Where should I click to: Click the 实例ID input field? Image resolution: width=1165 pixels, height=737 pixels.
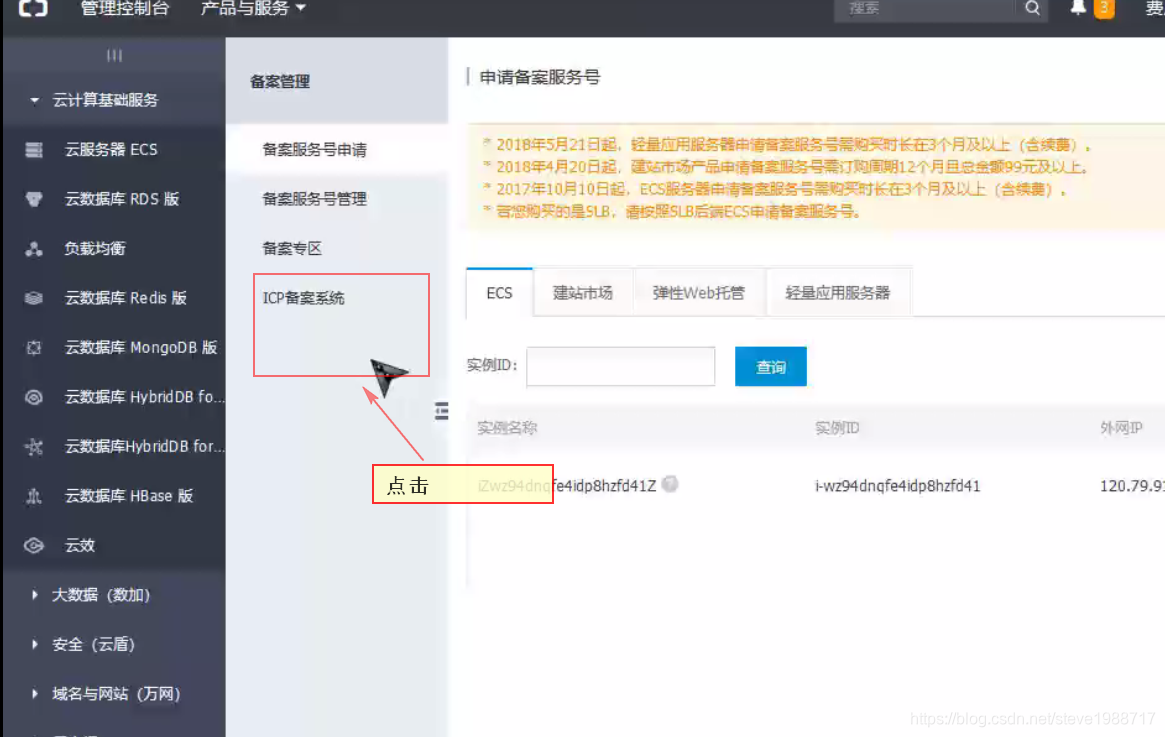pos(620,366)
